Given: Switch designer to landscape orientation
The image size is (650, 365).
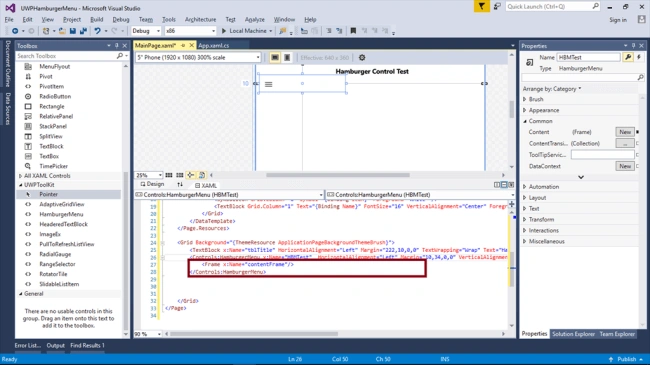Looking at the screenshot, I should coord(274,58).
